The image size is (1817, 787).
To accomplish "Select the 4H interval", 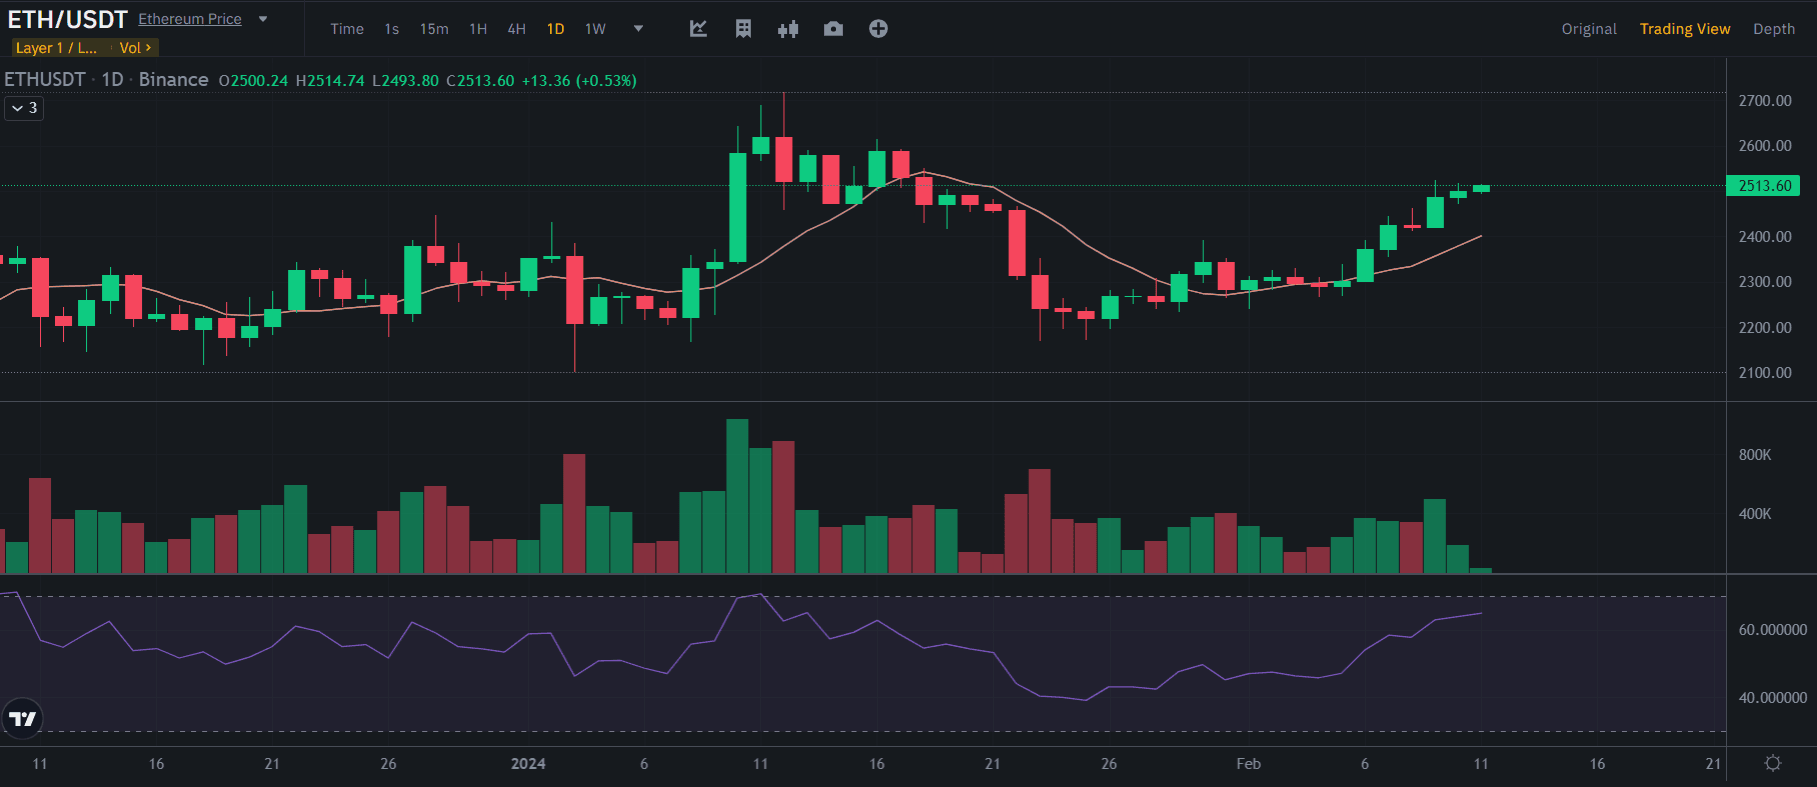I will coord(516,29).
